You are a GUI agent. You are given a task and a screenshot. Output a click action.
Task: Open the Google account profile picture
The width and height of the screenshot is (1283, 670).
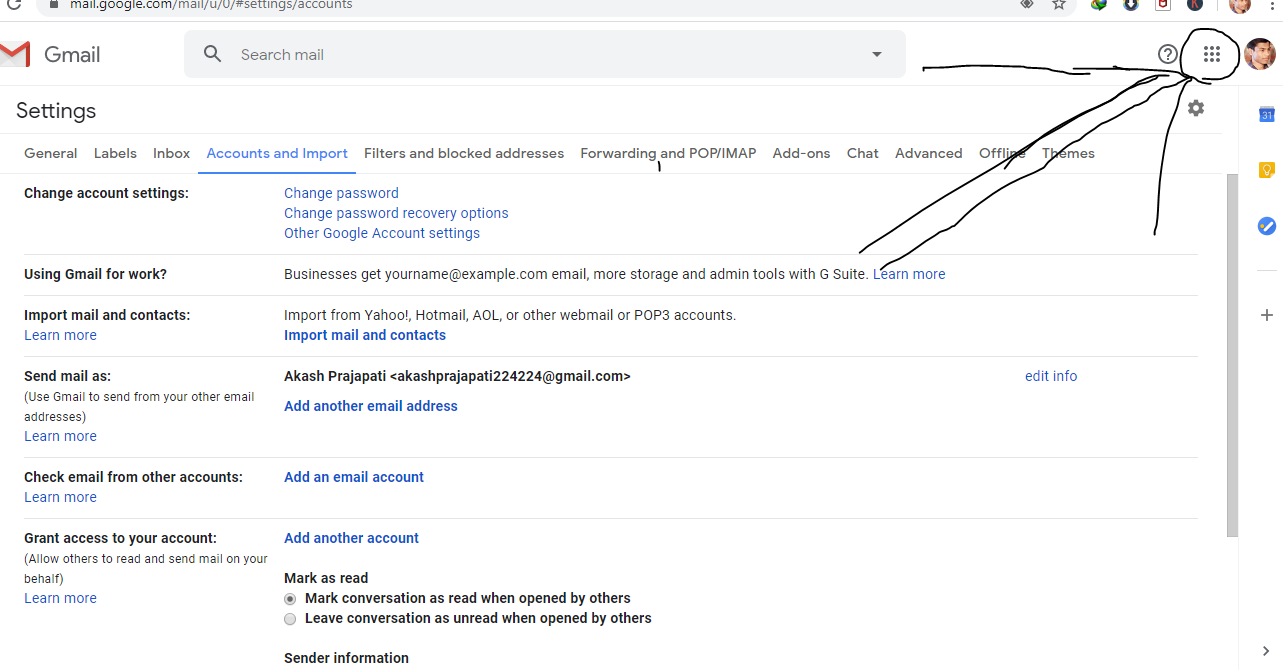click(x=1260, y=55)
